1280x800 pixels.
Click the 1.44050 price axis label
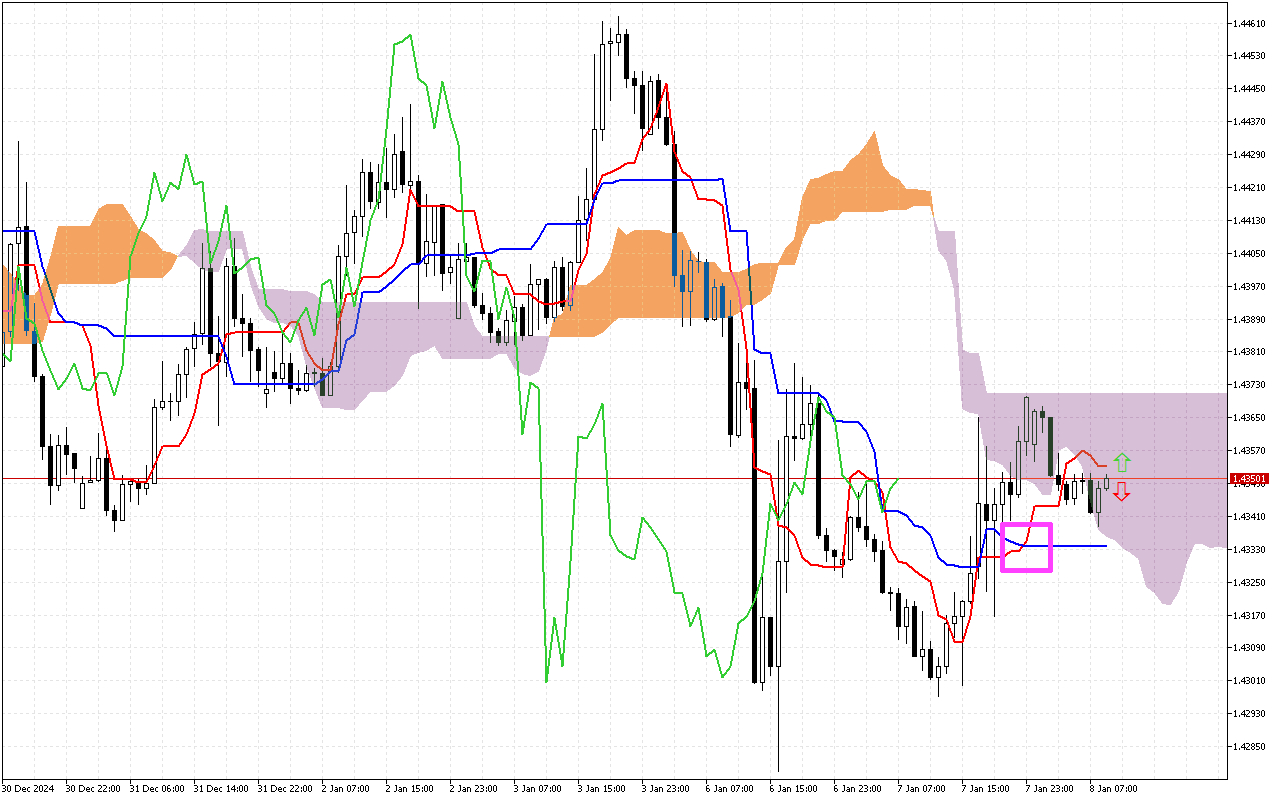click(x=1250, y=253)
